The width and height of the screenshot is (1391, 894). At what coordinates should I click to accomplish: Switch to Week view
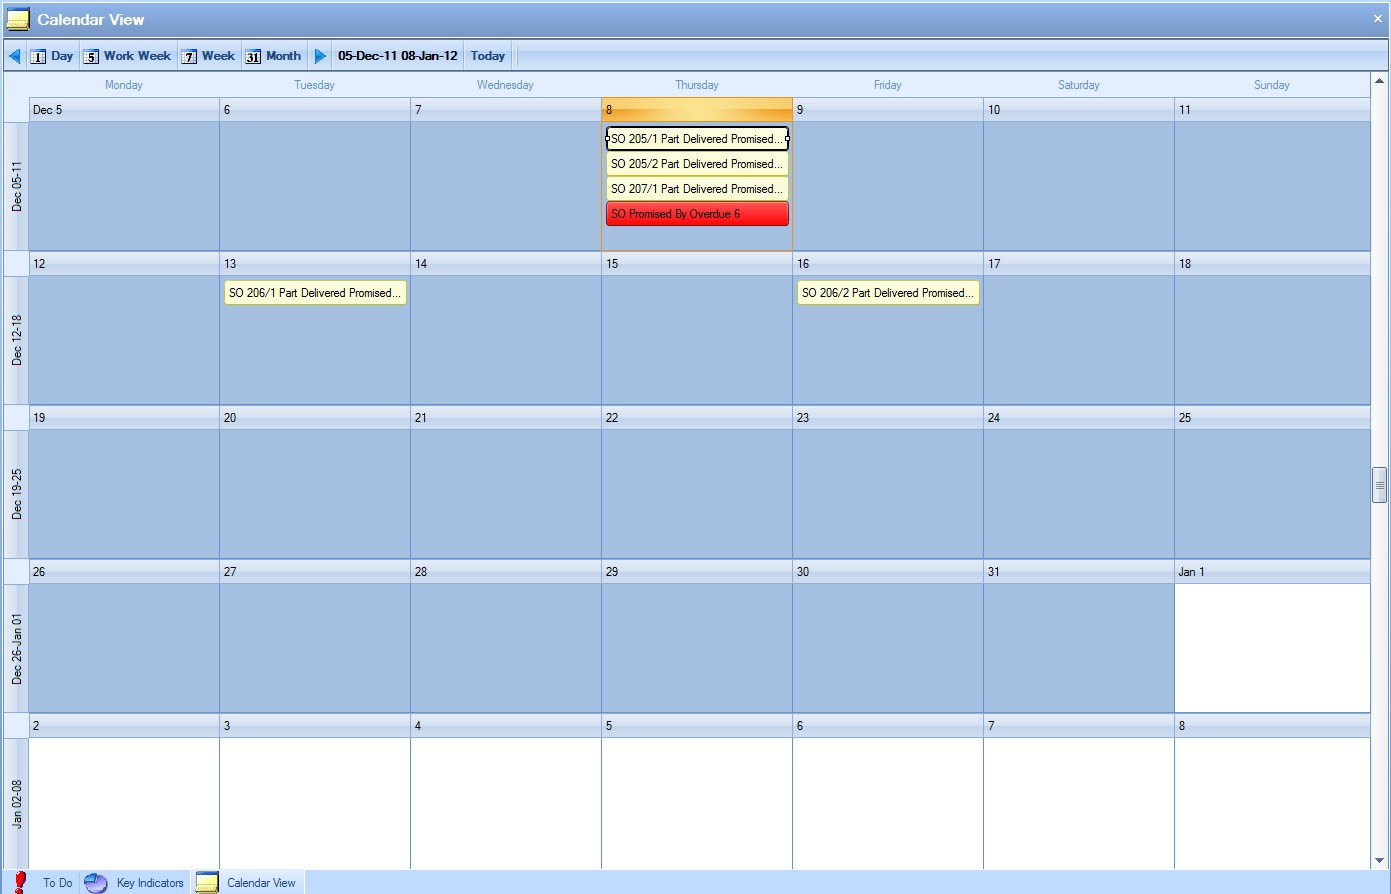coord(208,56)
